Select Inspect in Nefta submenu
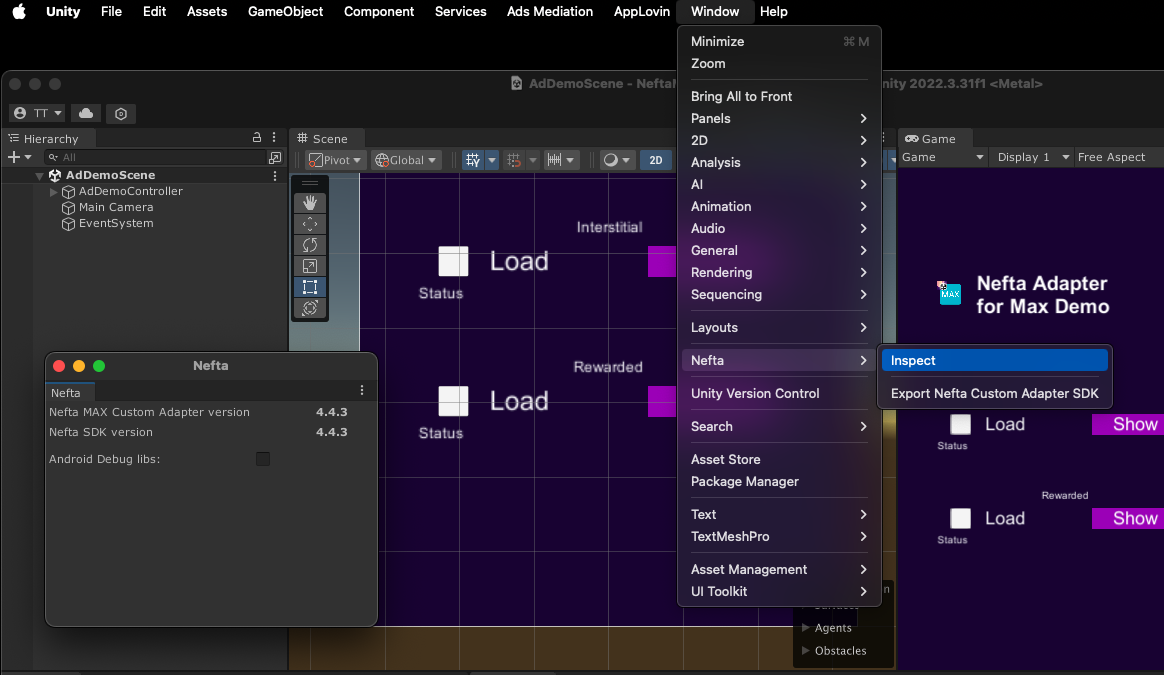1164x675 pixels. pyautogui.click(x=994, y=360)
